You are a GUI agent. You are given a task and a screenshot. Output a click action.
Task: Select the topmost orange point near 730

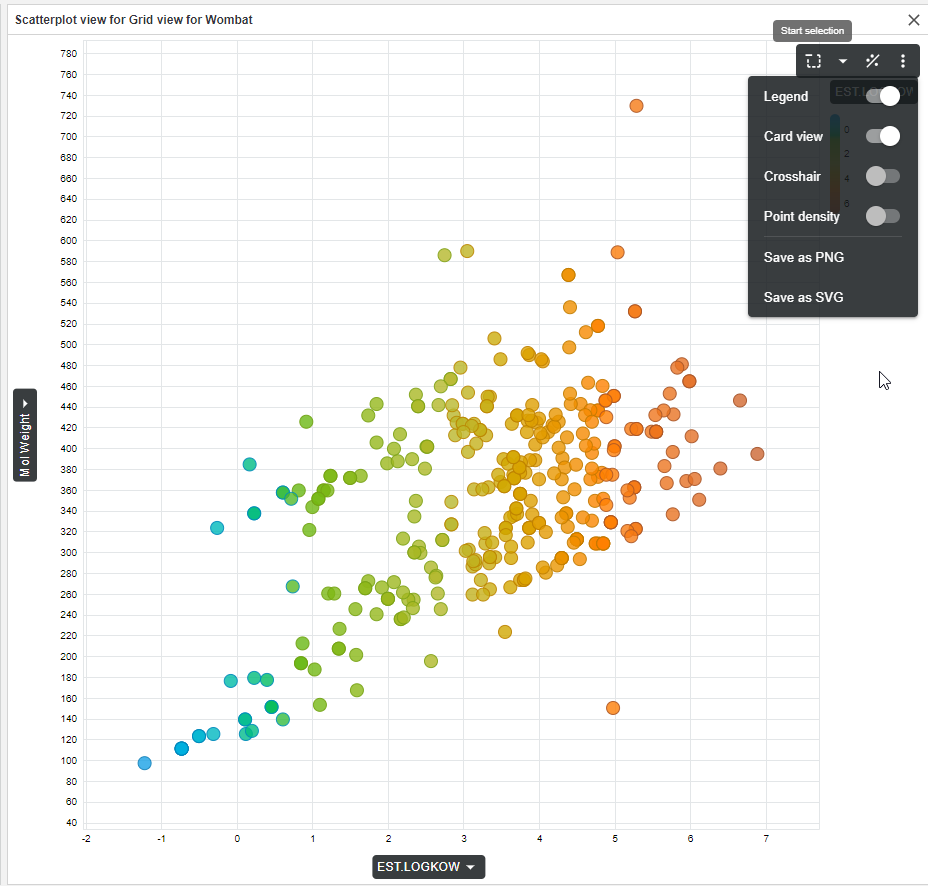click(636, 106)
